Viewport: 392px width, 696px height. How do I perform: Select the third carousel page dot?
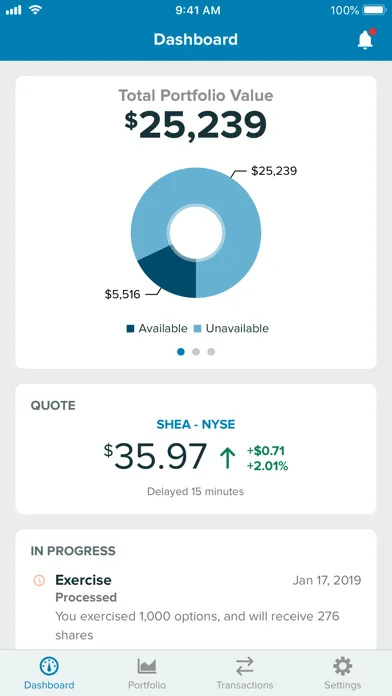coord(211,352)
